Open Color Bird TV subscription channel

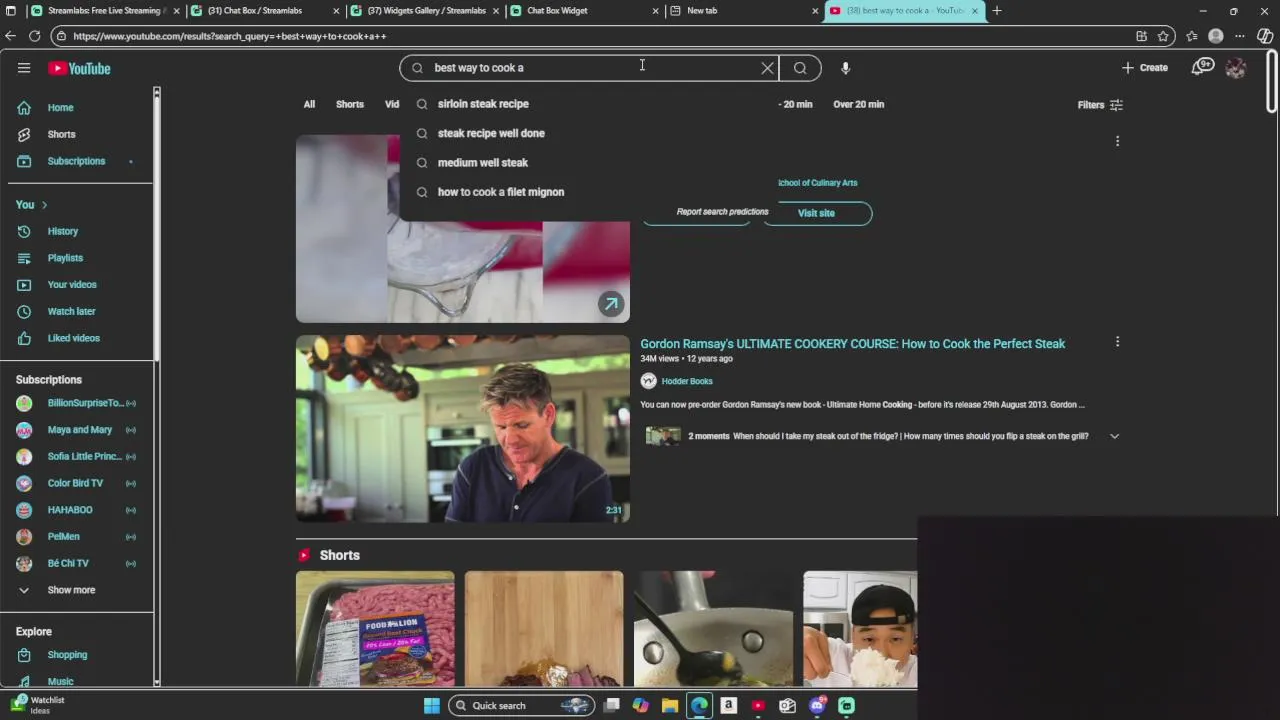pyautogui.click(x=75, y=483)
